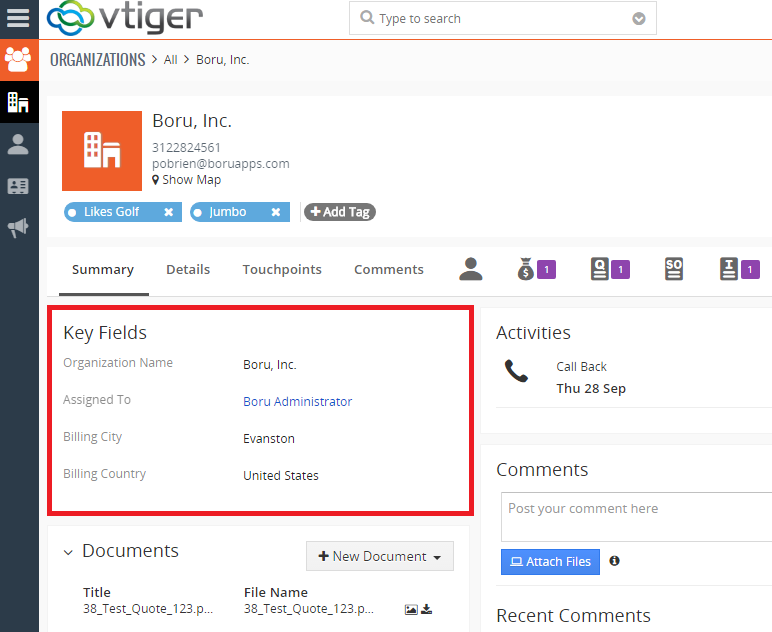Open related Sales Orders icon tab
Image resolution: width=772 pixels, height=632 pixels.
pyautogui.click(x=674, y=269)
